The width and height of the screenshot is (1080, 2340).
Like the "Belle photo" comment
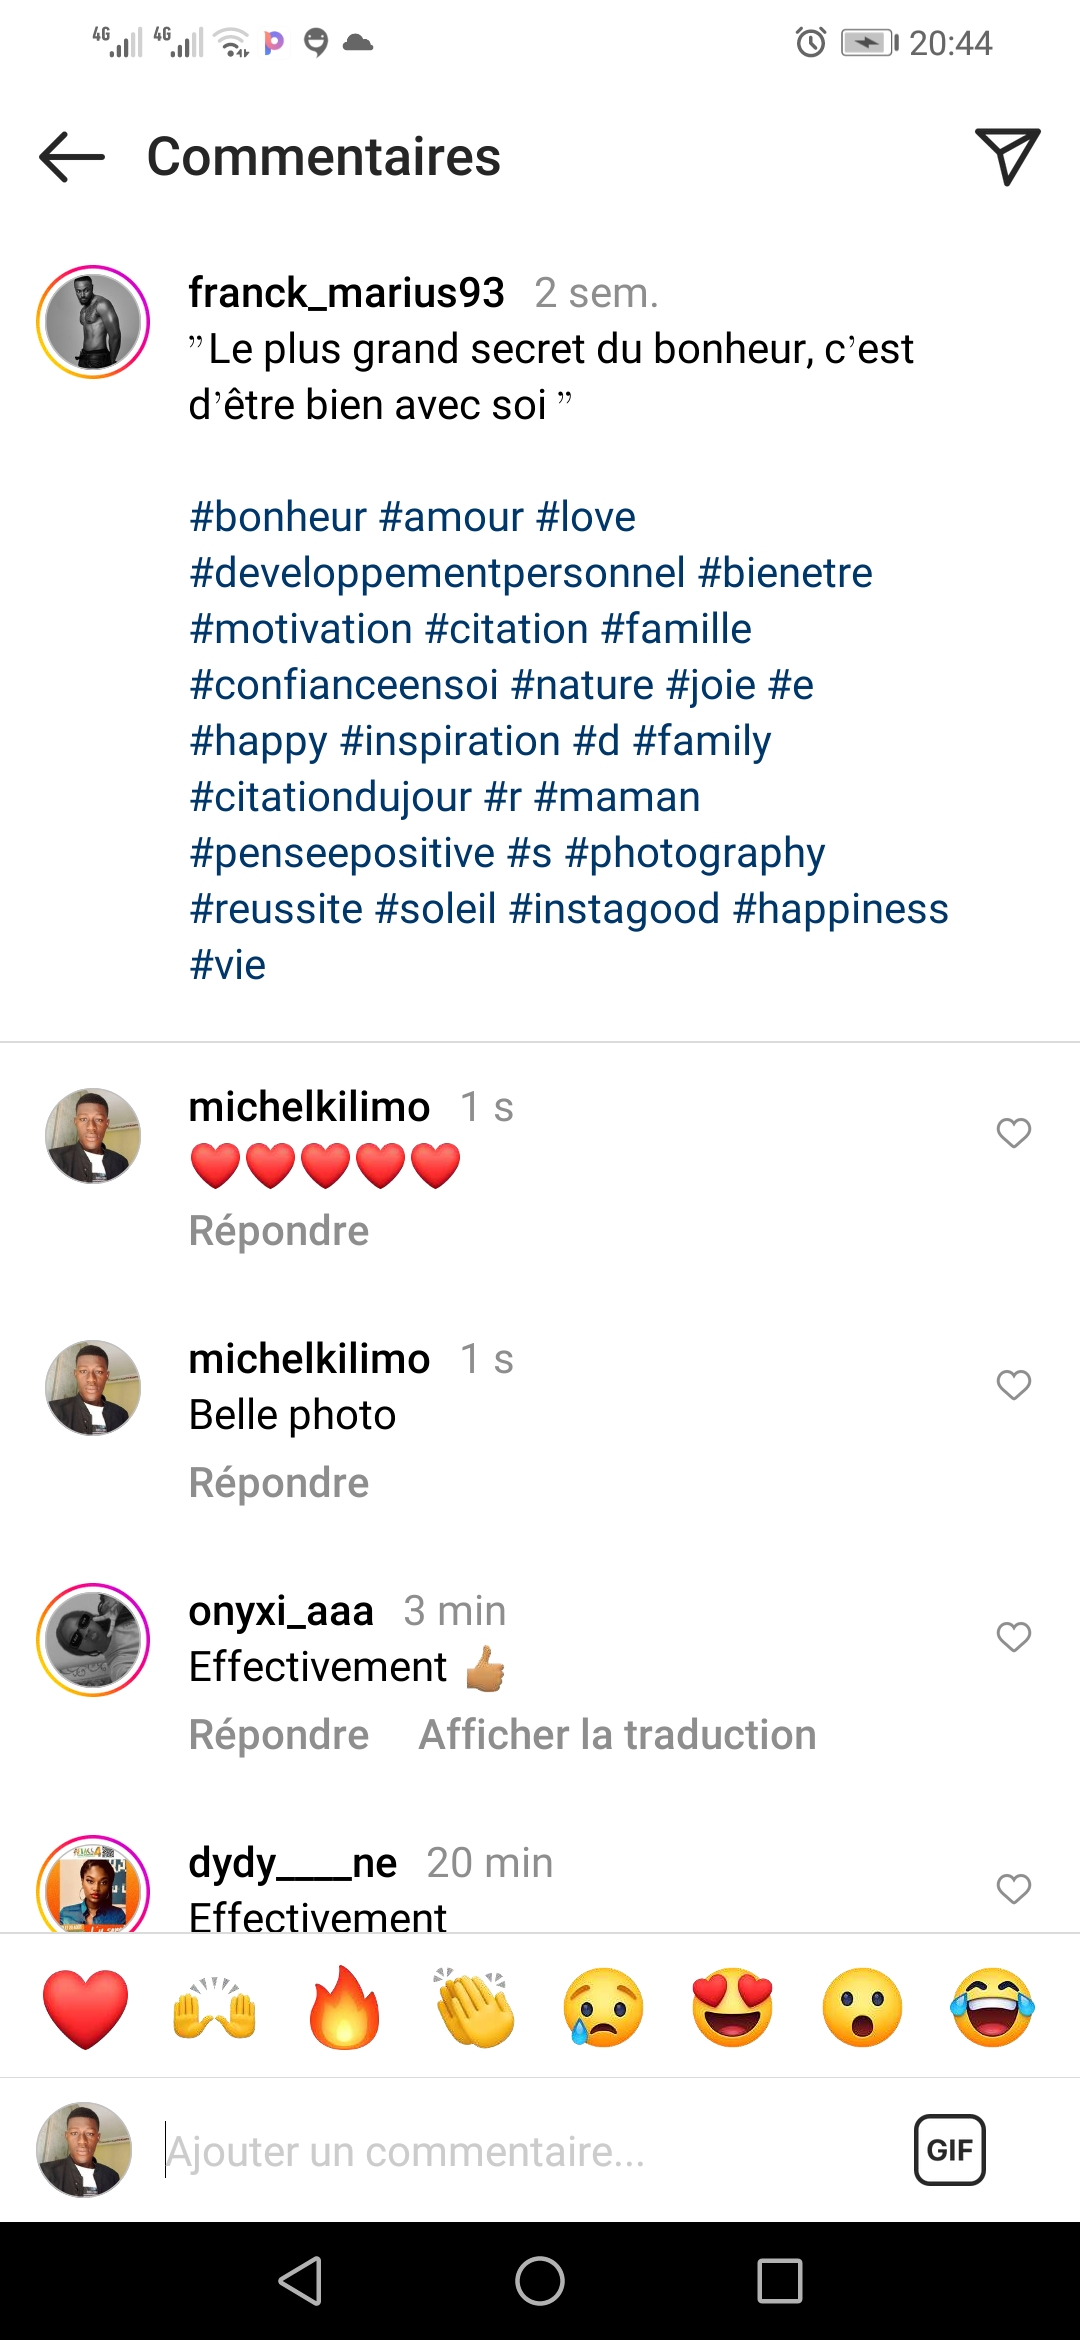(1013, 1385)
